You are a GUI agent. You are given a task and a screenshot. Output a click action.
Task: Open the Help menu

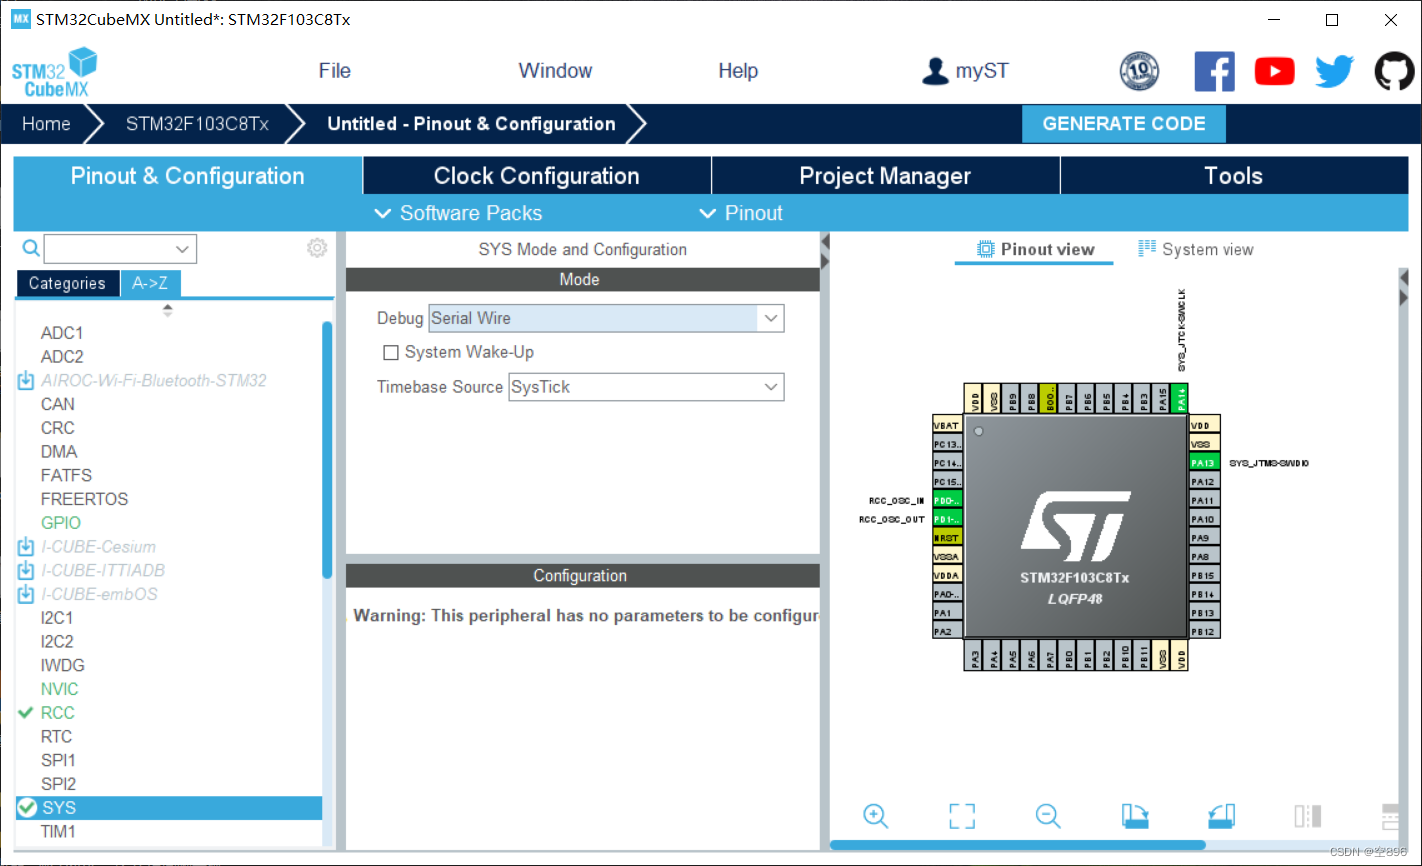[x=738, y=71]
